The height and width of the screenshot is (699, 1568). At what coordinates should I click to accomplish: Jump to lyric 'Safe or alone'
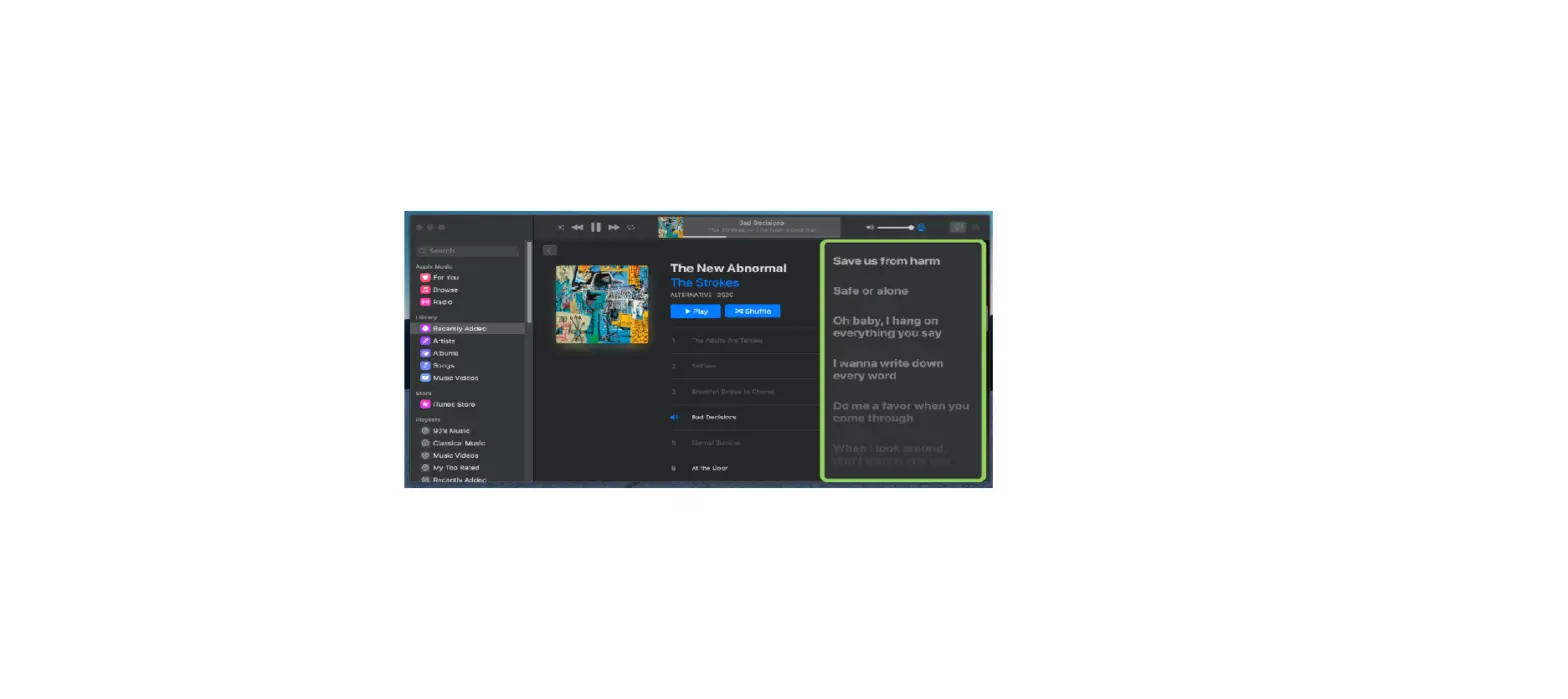click(x=870, y=291)
